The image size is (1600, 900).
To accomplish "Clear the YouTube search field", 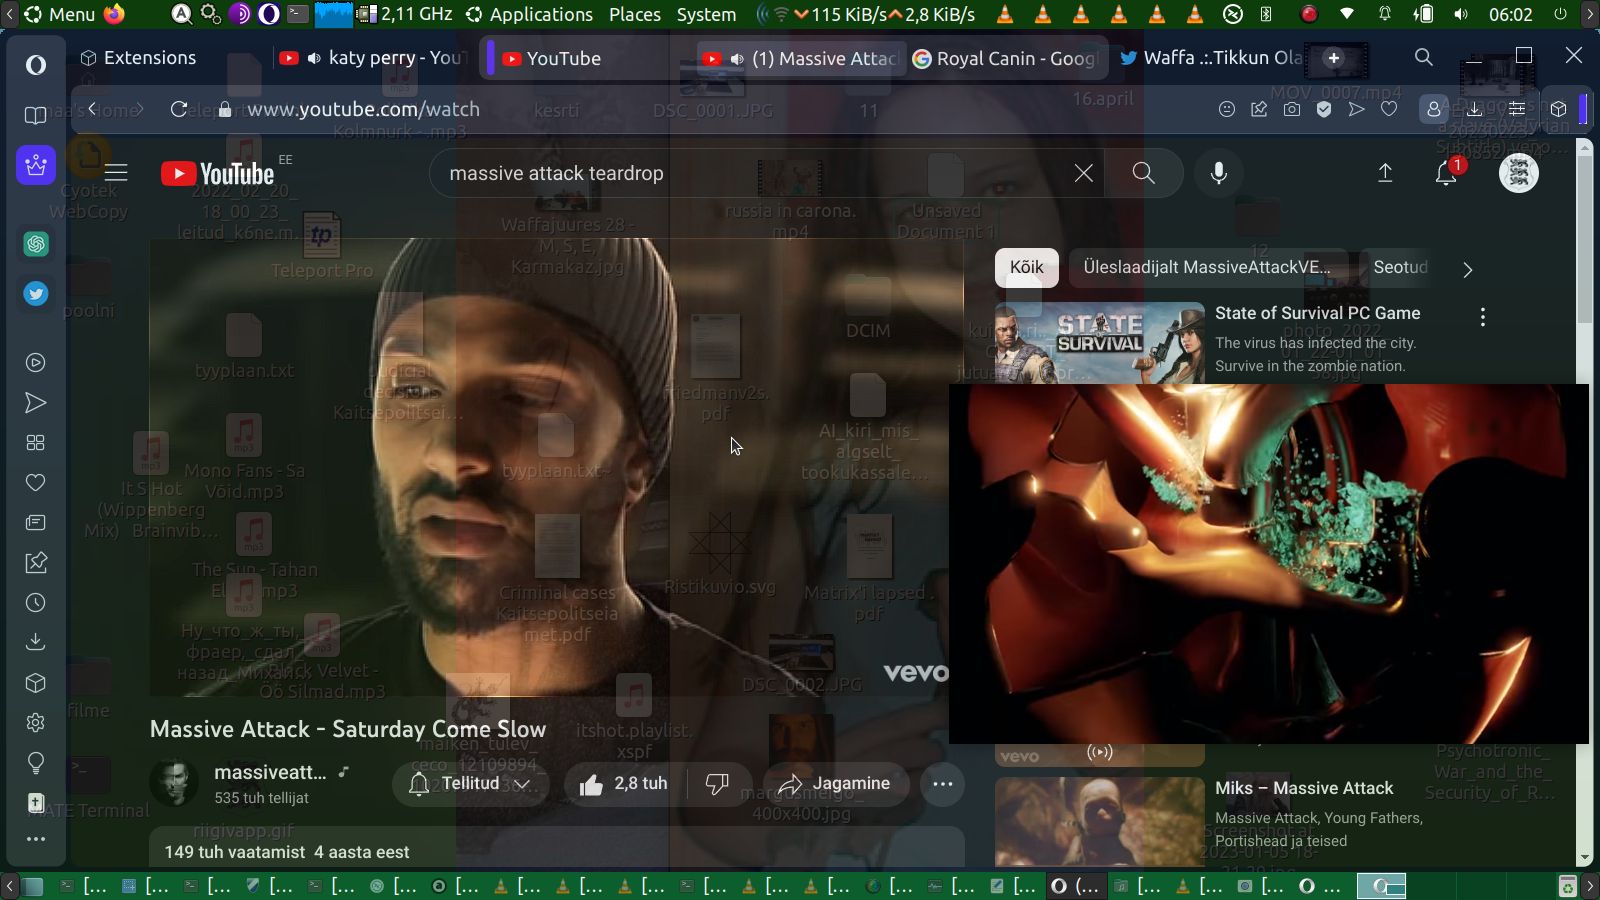I will click(1083, 174).
